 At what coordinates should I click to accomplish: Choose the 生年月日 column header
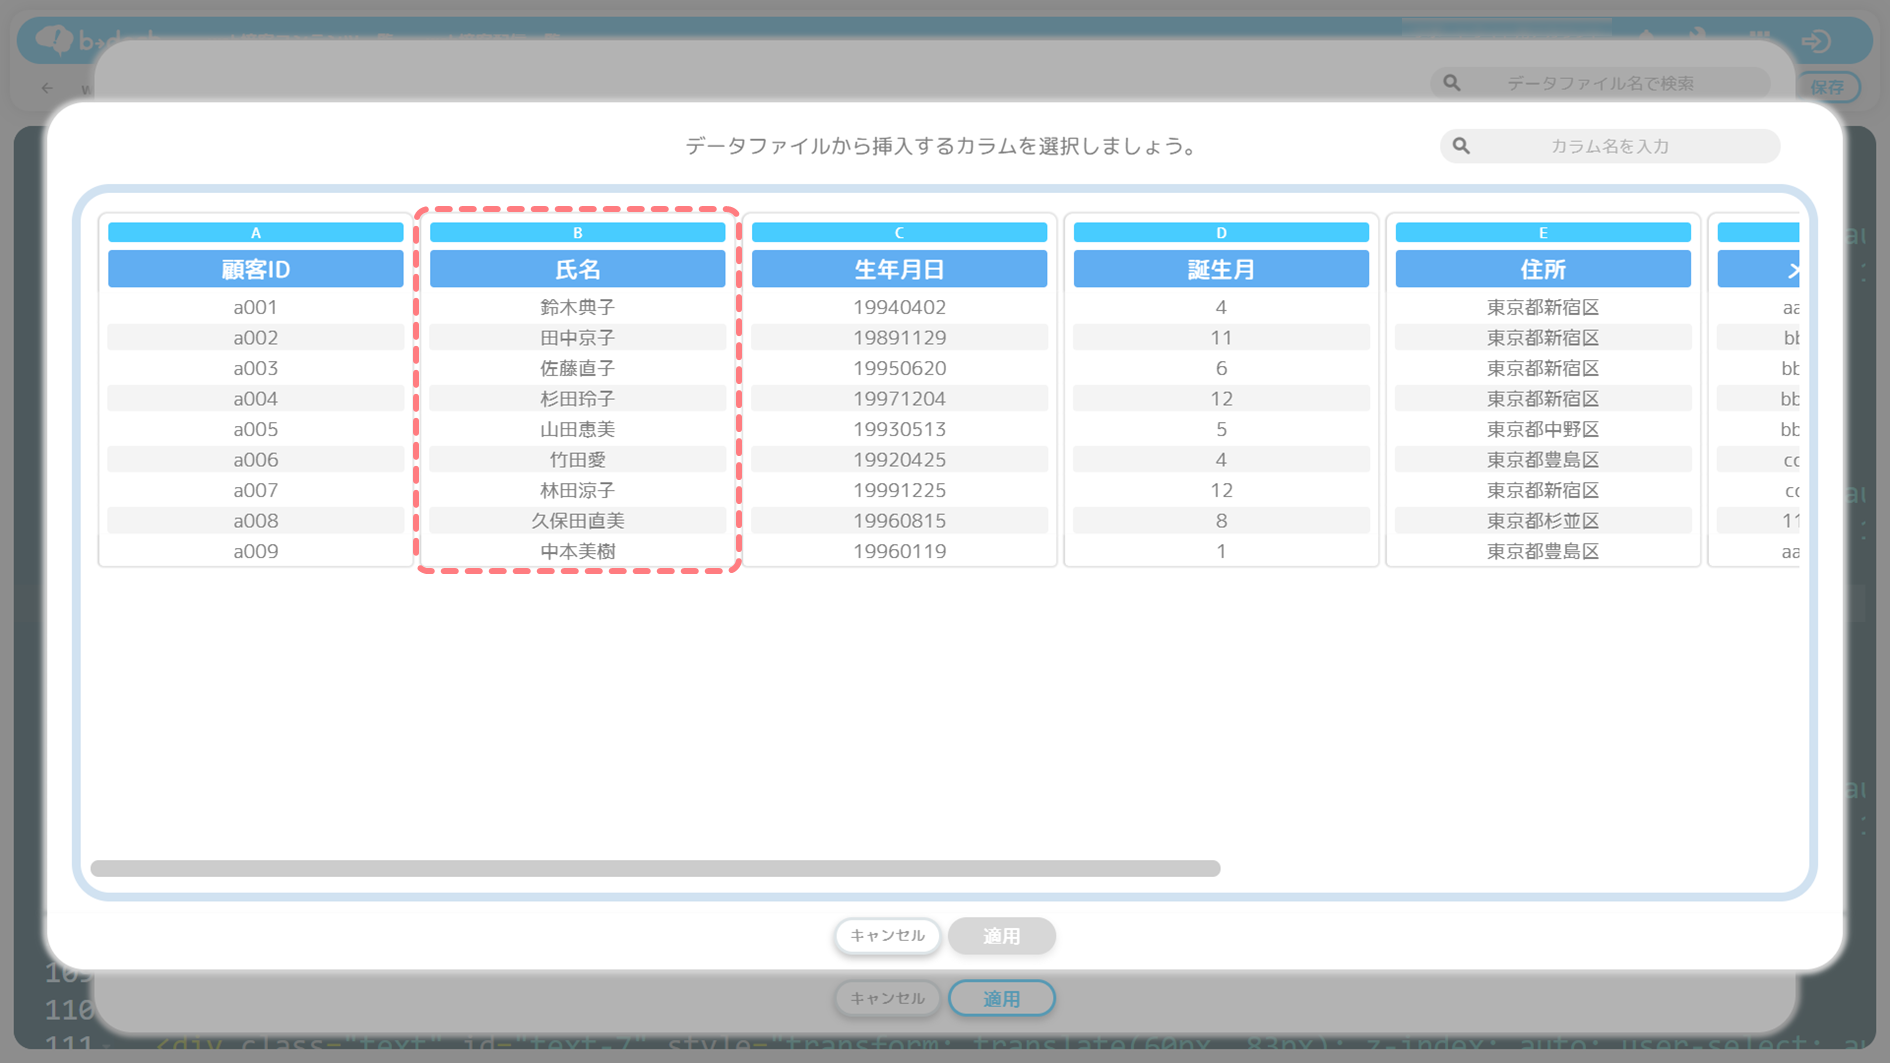pos(900,269)
